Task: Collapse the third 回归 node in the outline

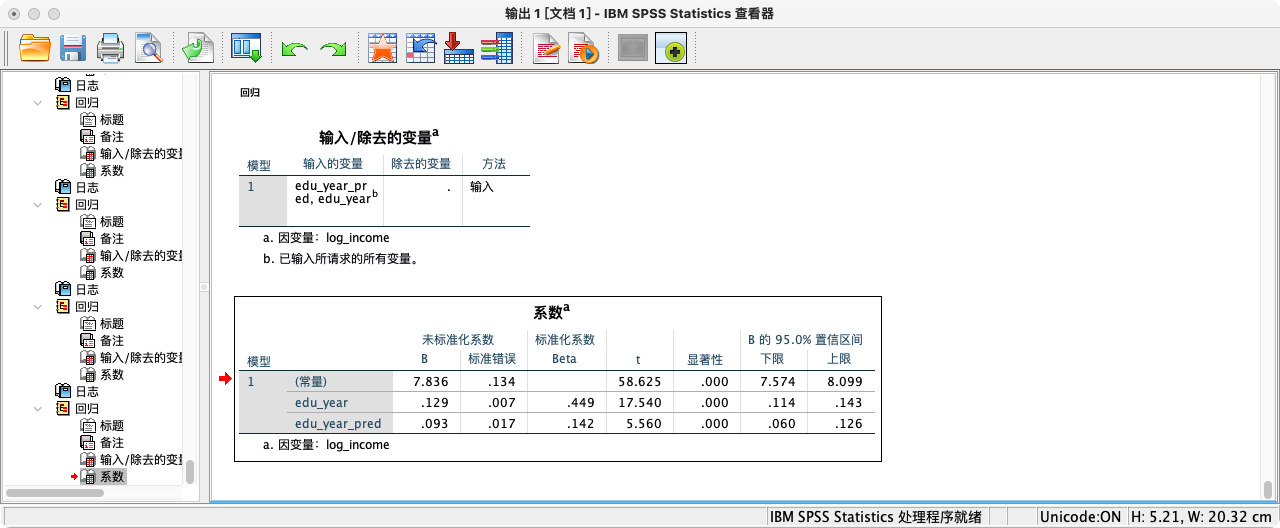Action: pos(38,306)
